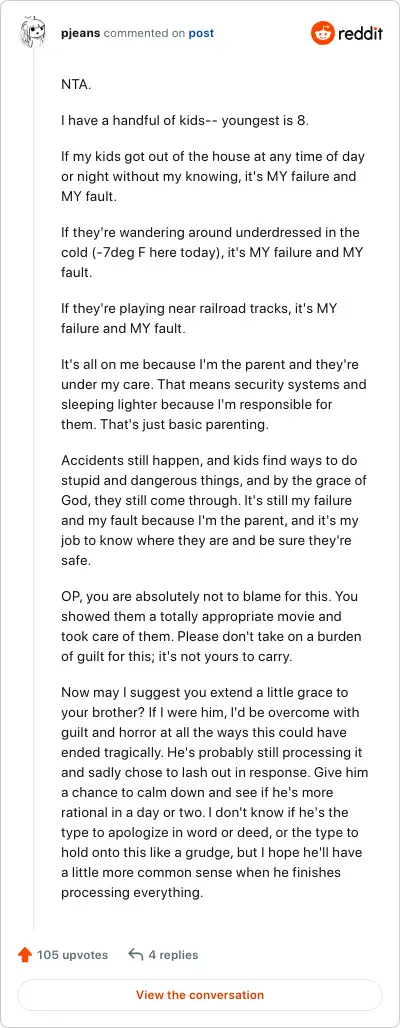Open the pjeans username profile link
Image resolution: width=400 pixels, height=1028 pixels.
pos(81,33)
